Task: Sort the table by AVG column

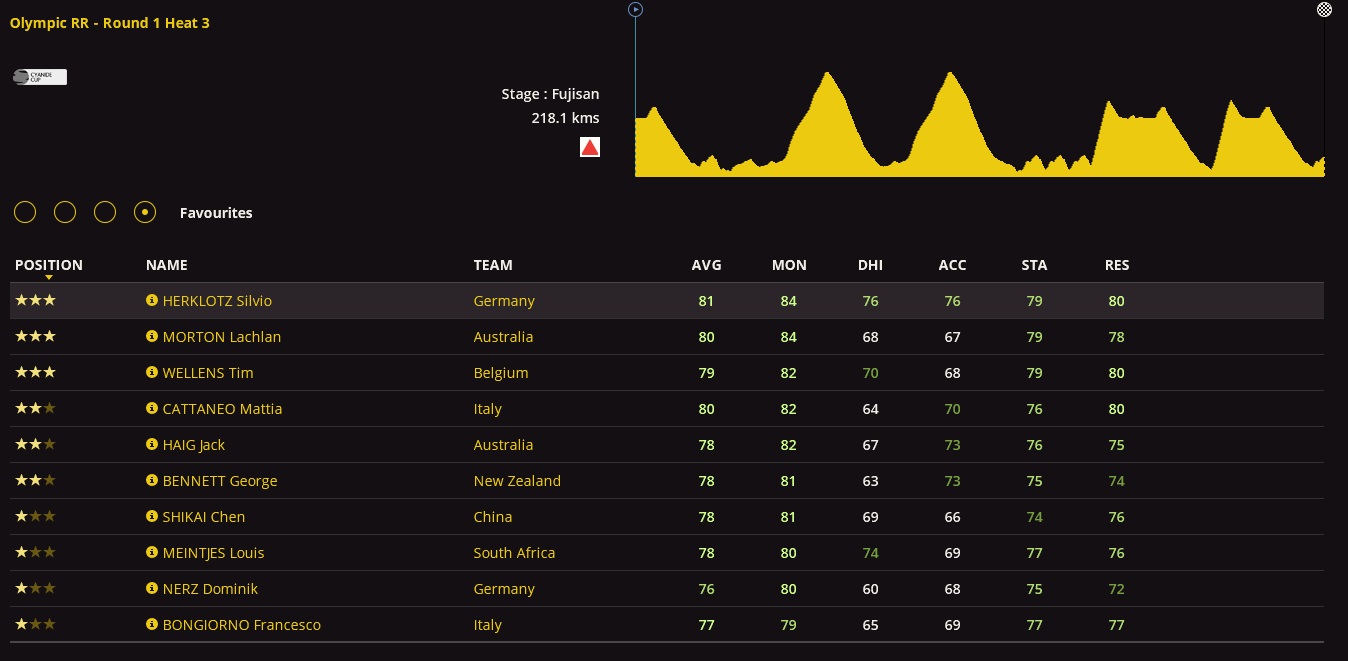Action: click(706, 265)
